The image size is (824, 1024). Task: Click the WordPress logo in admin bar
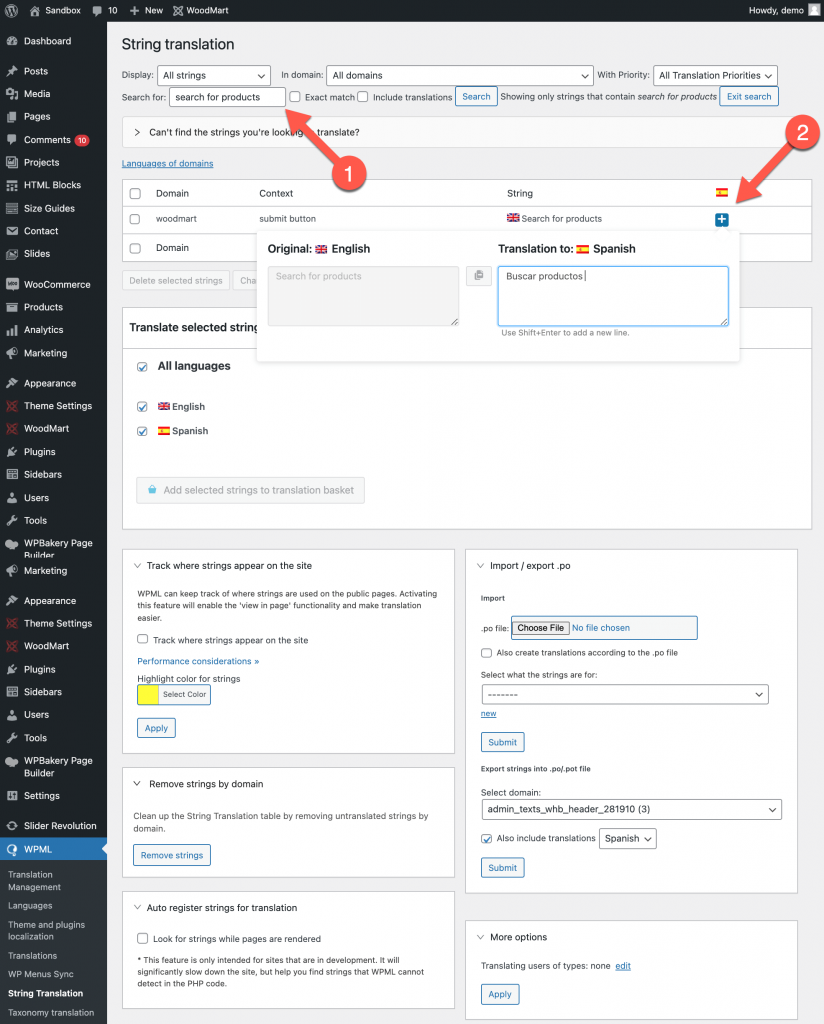(x=10, y=10)
